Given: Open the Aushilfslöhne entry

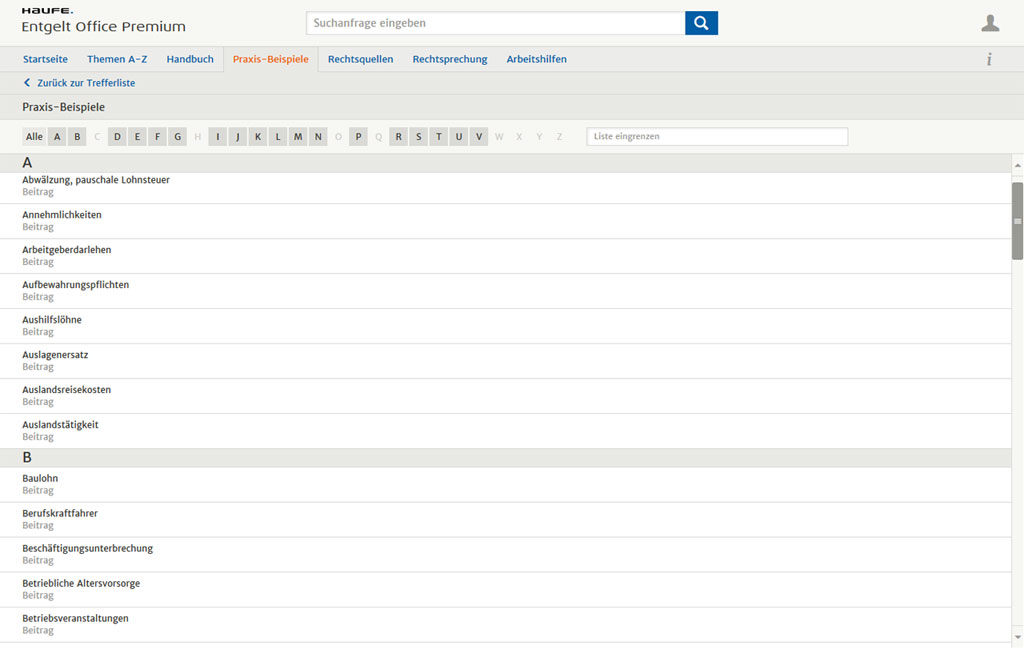Looking at the screenshot, I should (x=505, y=326).
